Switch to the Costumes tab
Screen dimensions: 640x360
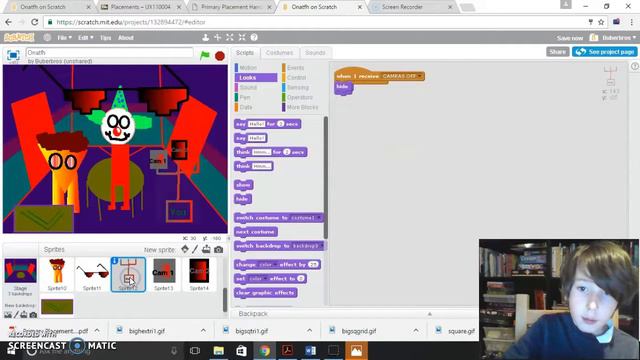pyautogui.click(x=279, y=53)
